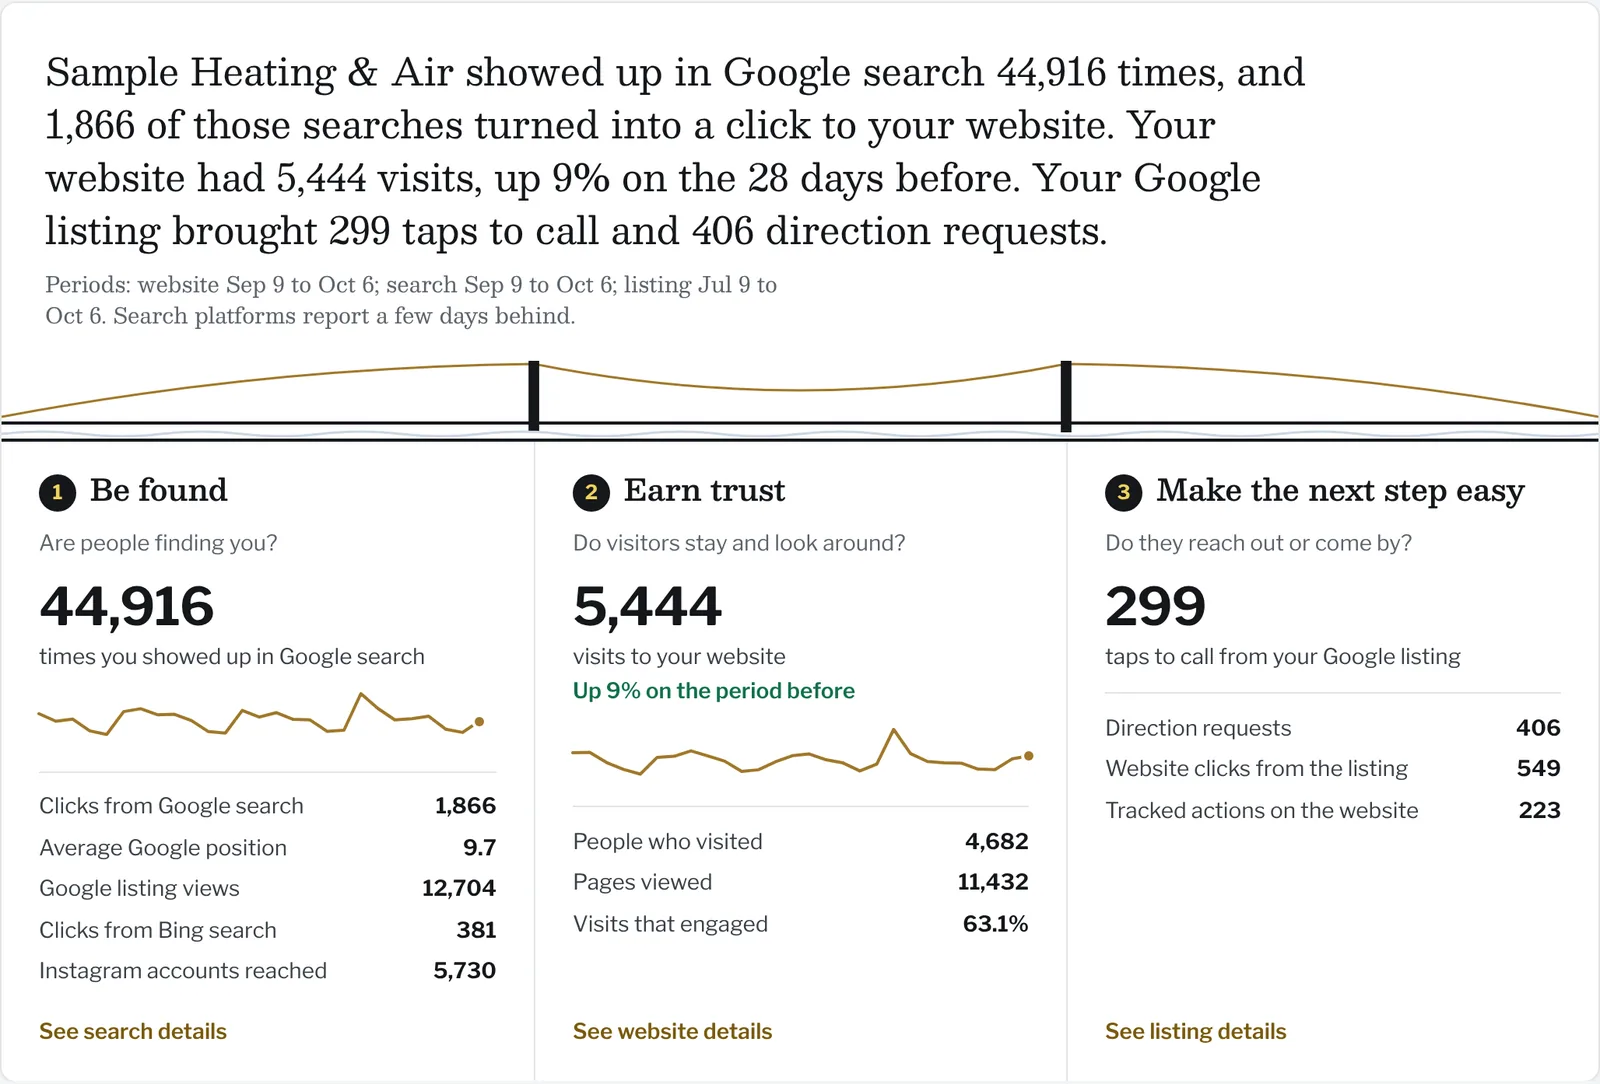Image resolution: width=1600 pixels, height=1084 pixels.
Task: Click the number 2 step badge
Action: [591, 492]
